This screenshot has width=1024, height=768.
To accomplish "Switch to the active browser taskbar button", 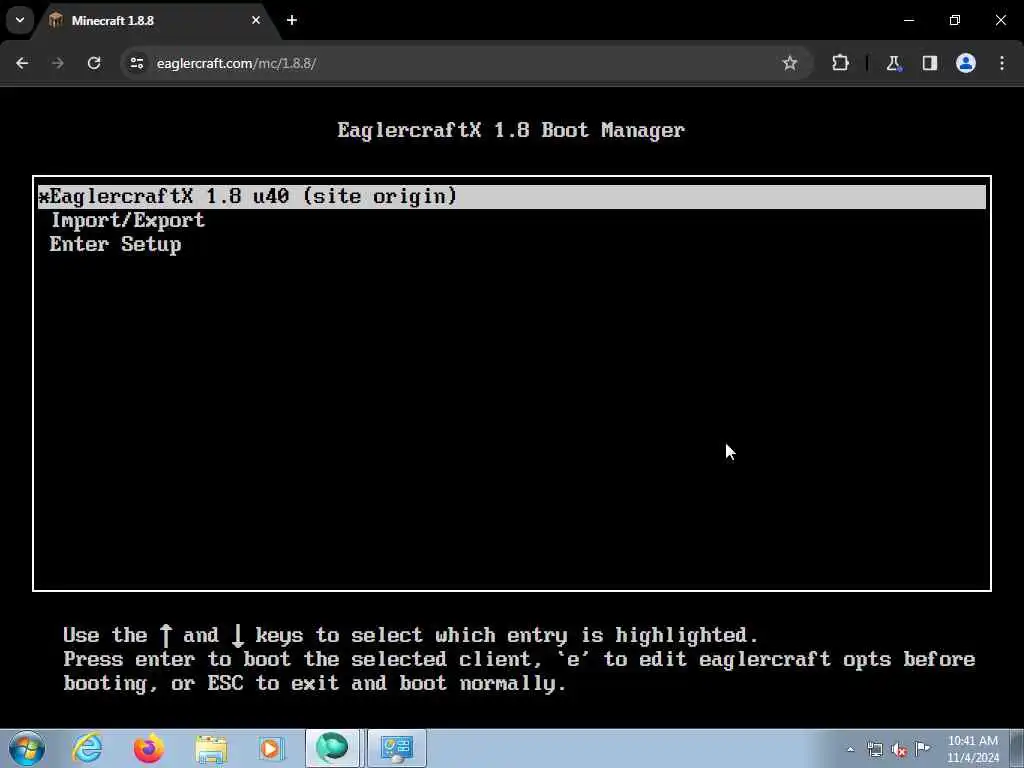I will pos(333,748).
